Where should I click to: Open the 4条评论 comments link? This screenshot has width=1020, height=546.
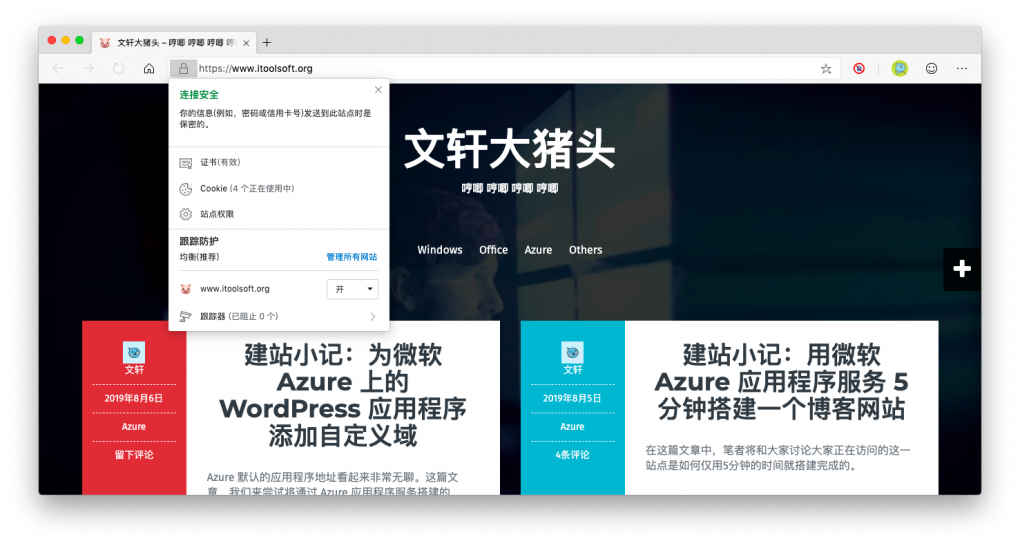point(572,455)
